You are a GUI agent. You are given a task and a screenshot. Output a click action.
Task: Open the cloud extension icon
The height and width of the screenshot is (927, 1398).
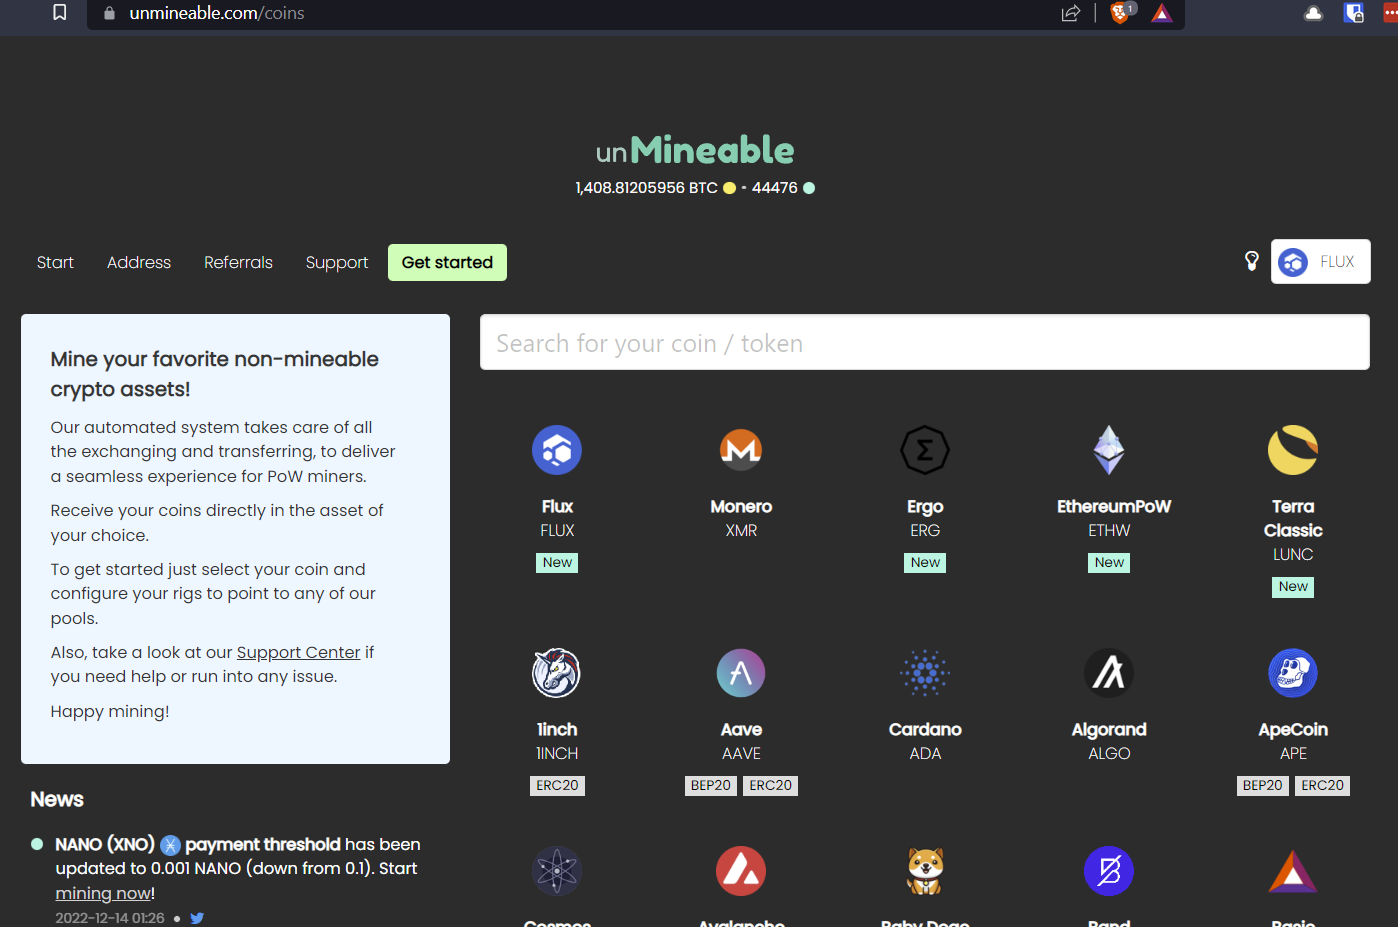(1314, 13)
